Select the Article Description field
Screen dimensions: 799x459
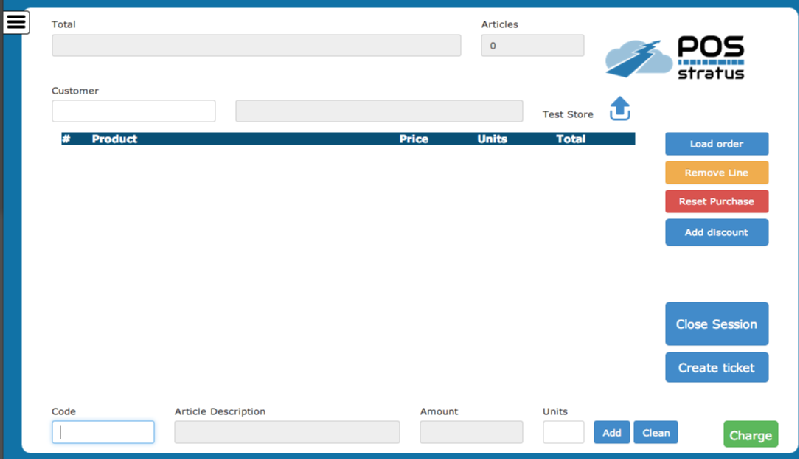tap(287, 432)
